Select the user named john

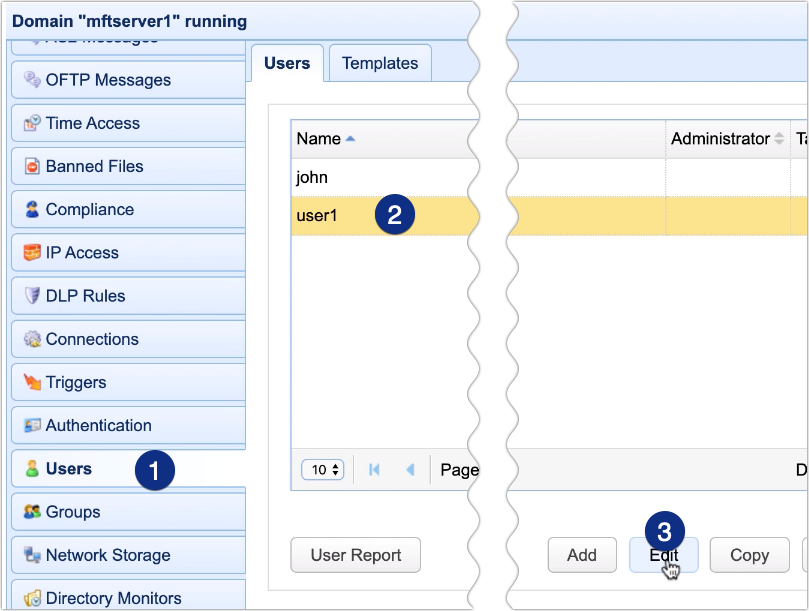coord(310,177)
